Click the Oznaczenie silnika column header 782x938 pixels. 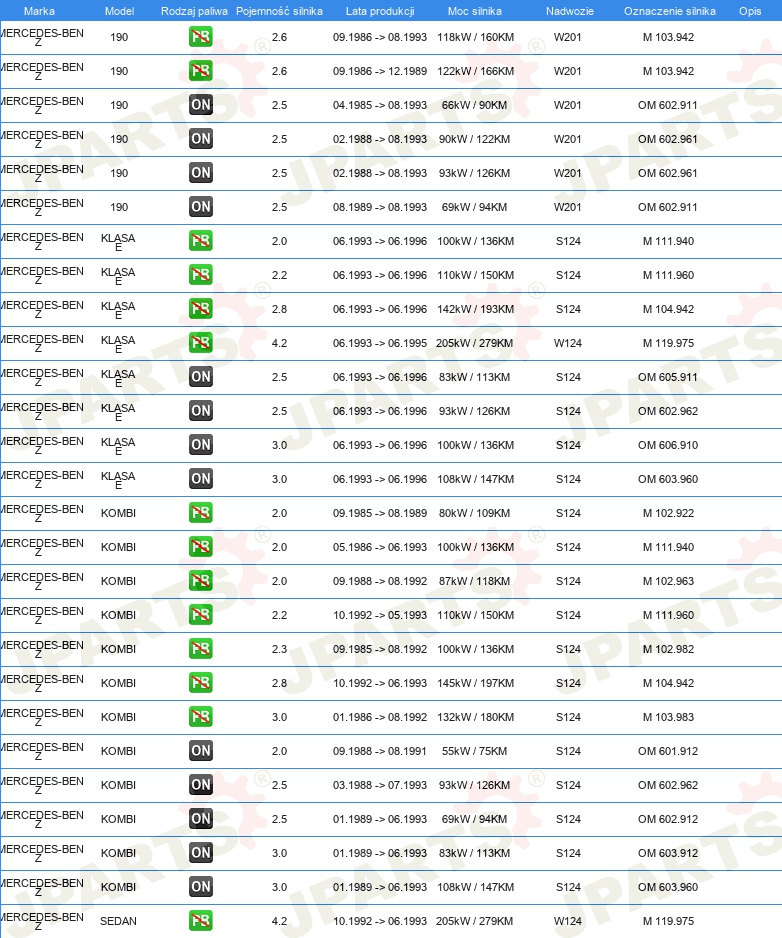pyautogui.click(x=670, y=11)
